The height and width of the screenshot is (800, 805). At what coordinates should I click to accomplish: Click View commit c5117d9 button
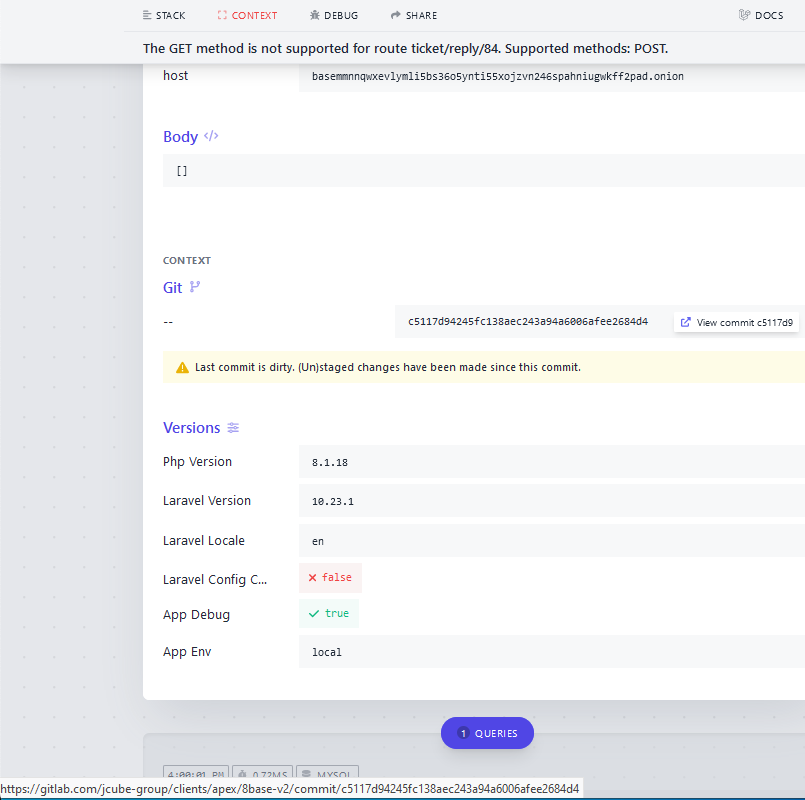[x=736, y=322]
